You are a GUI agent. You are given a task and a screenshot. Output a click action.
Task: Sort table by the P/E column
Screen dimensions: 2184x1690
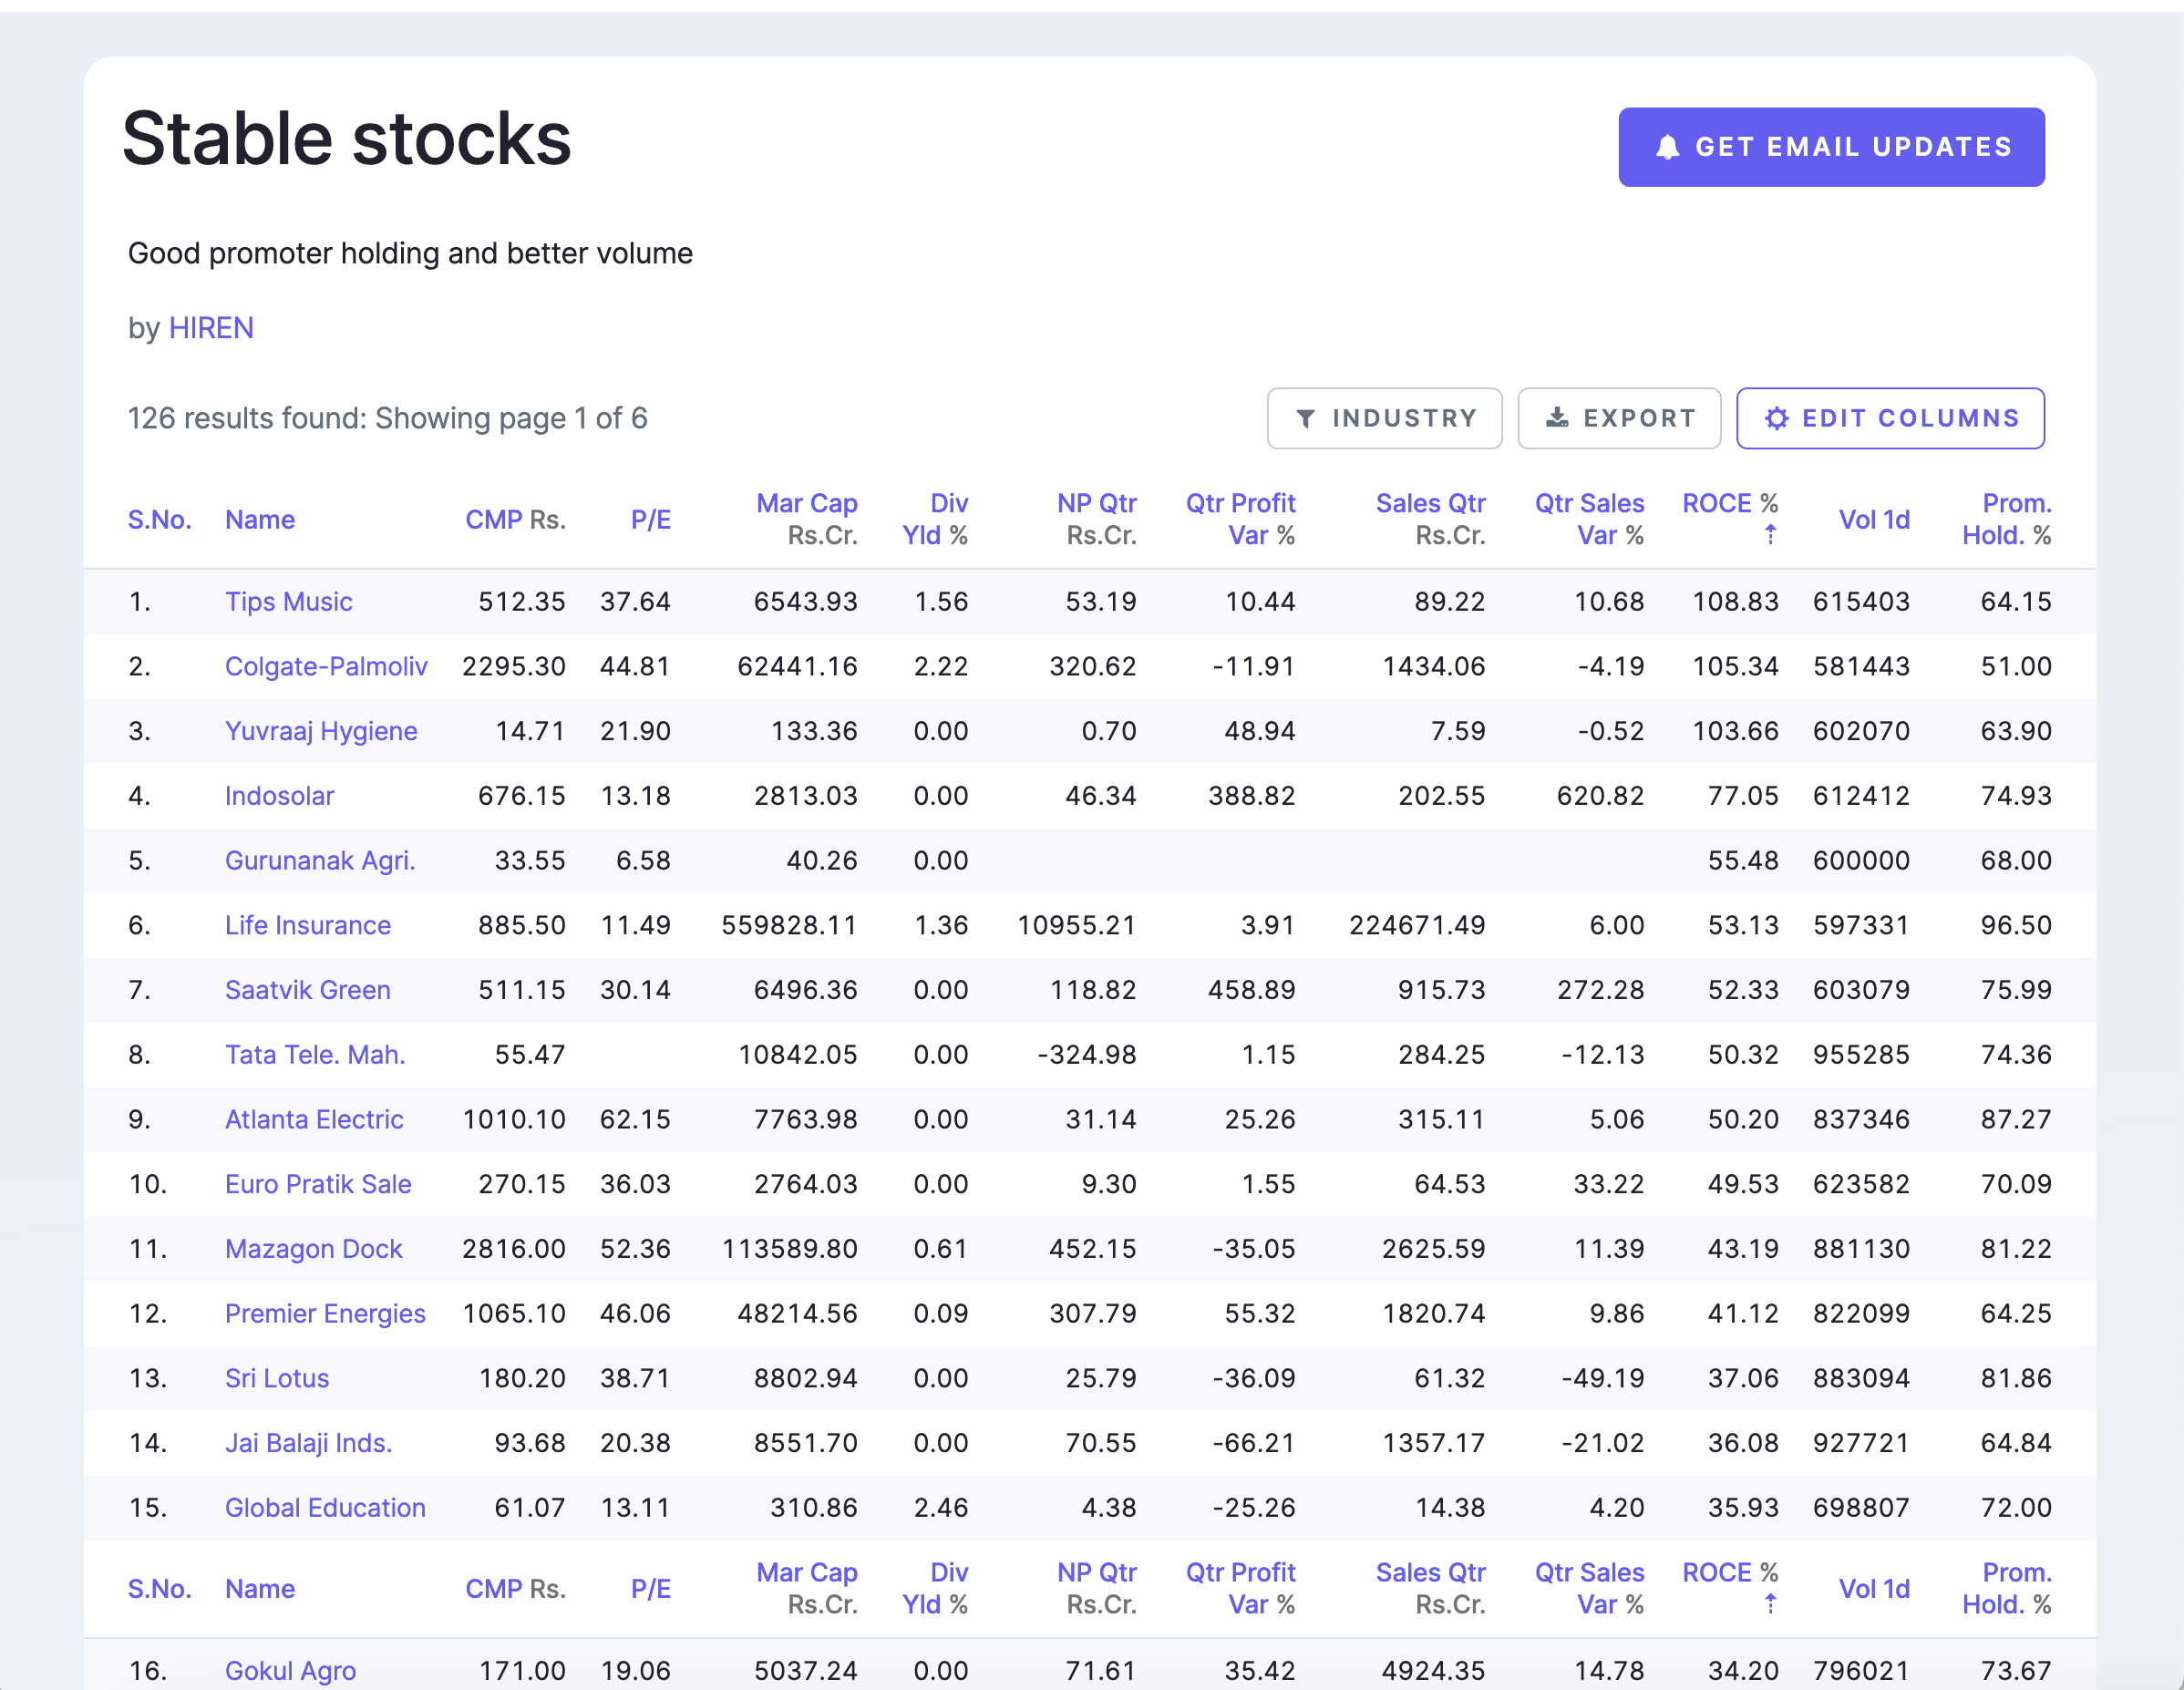click(650, 519)
